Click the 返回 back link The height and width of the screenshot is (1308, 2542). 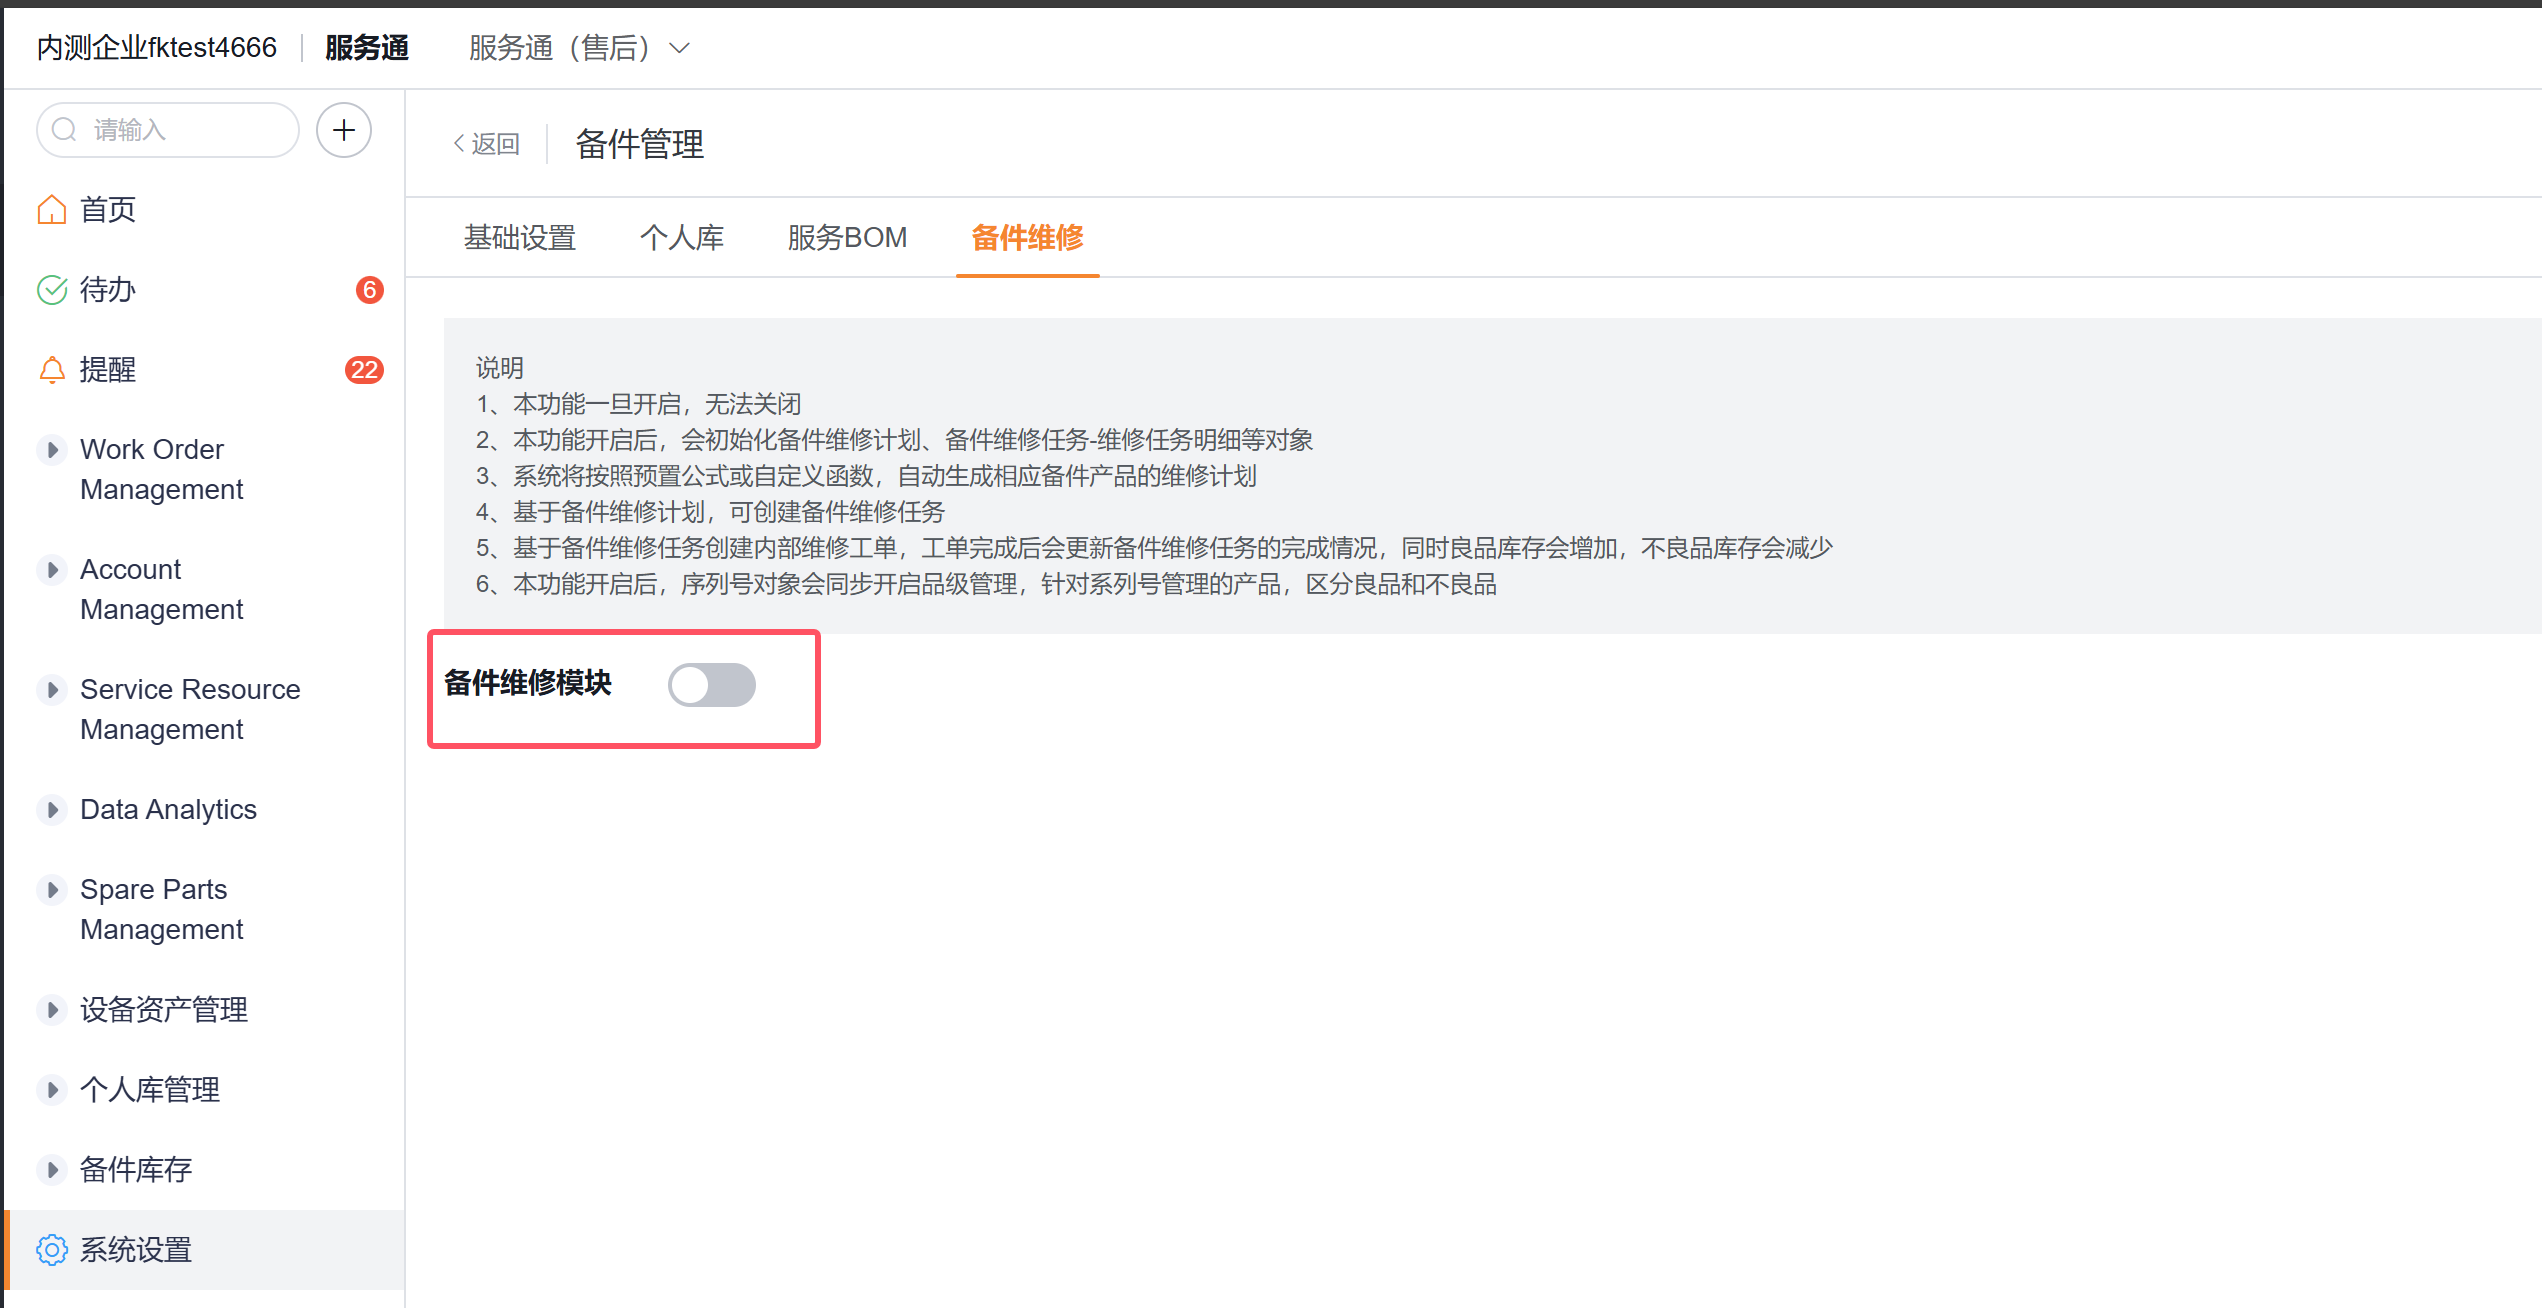pyautogui.click(x=487, y=144)
